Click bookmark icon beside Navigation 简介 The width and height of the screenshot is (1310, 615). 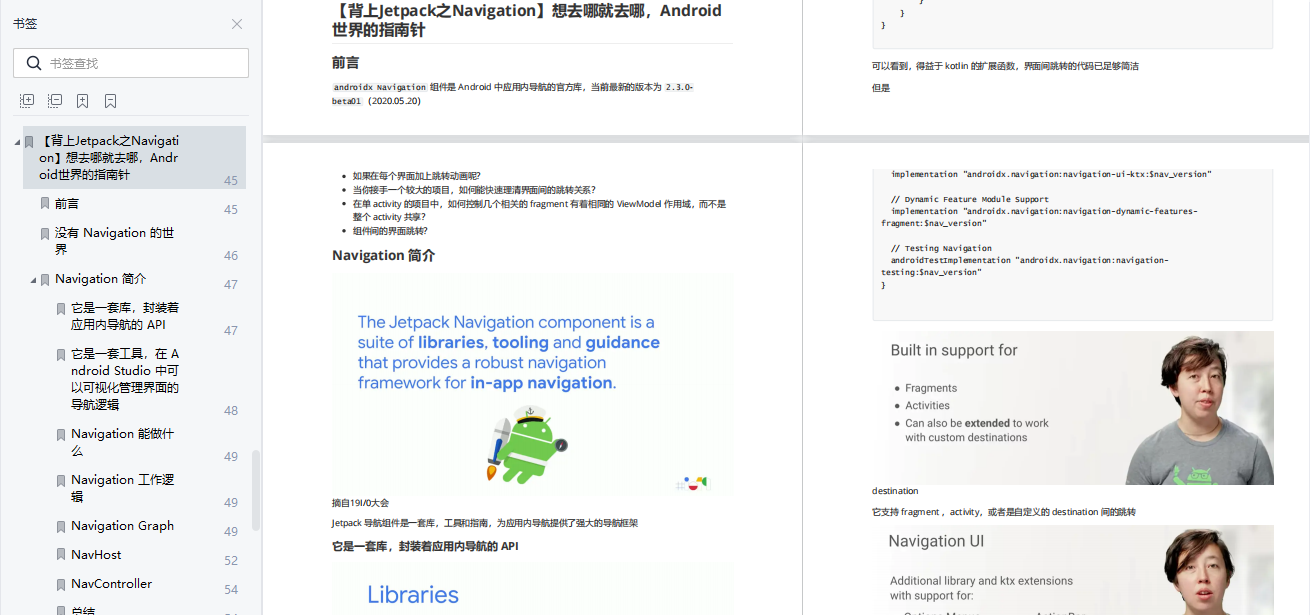pos(45,280)
